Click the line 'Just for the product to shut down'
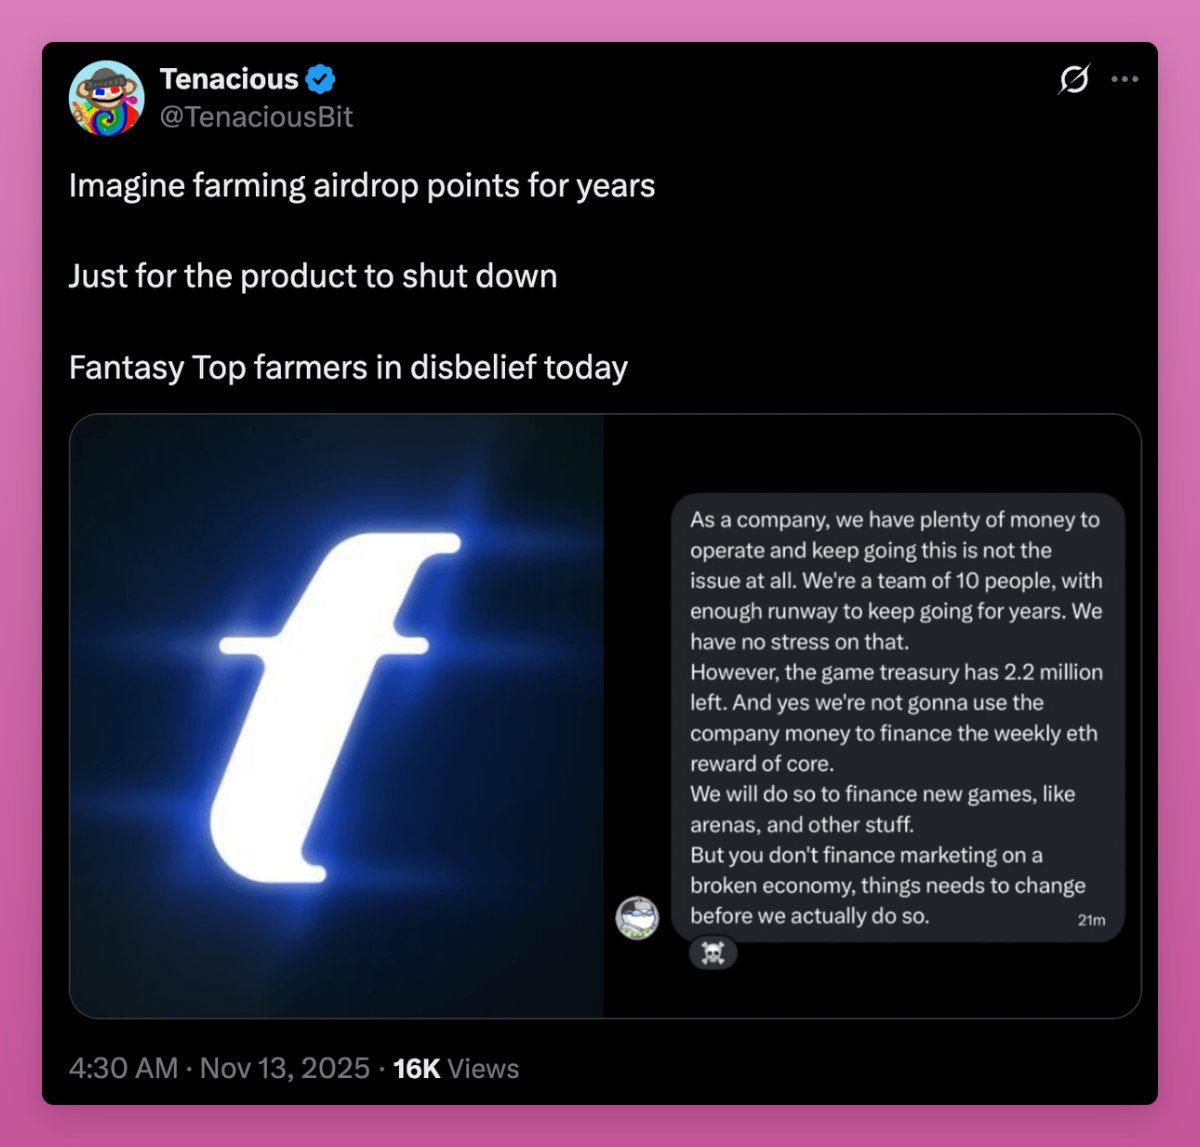This screenshot has height=1147, width=1200. tap(313, 276)
